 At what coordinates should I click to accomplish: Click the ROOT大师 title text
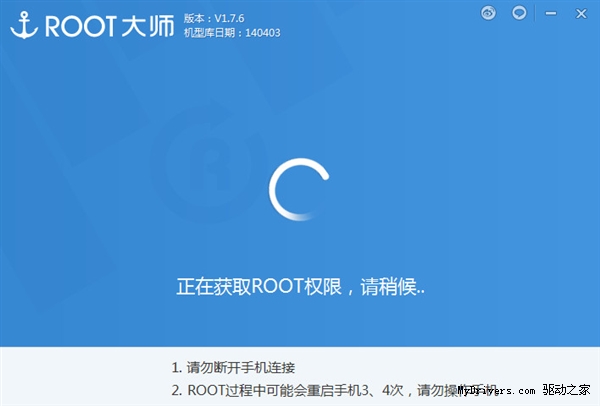109,26
